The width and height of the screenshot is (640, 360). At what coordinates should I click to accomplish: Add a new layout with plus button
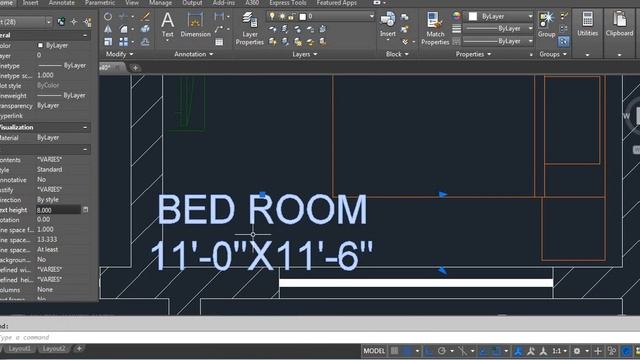pos(79,349)
